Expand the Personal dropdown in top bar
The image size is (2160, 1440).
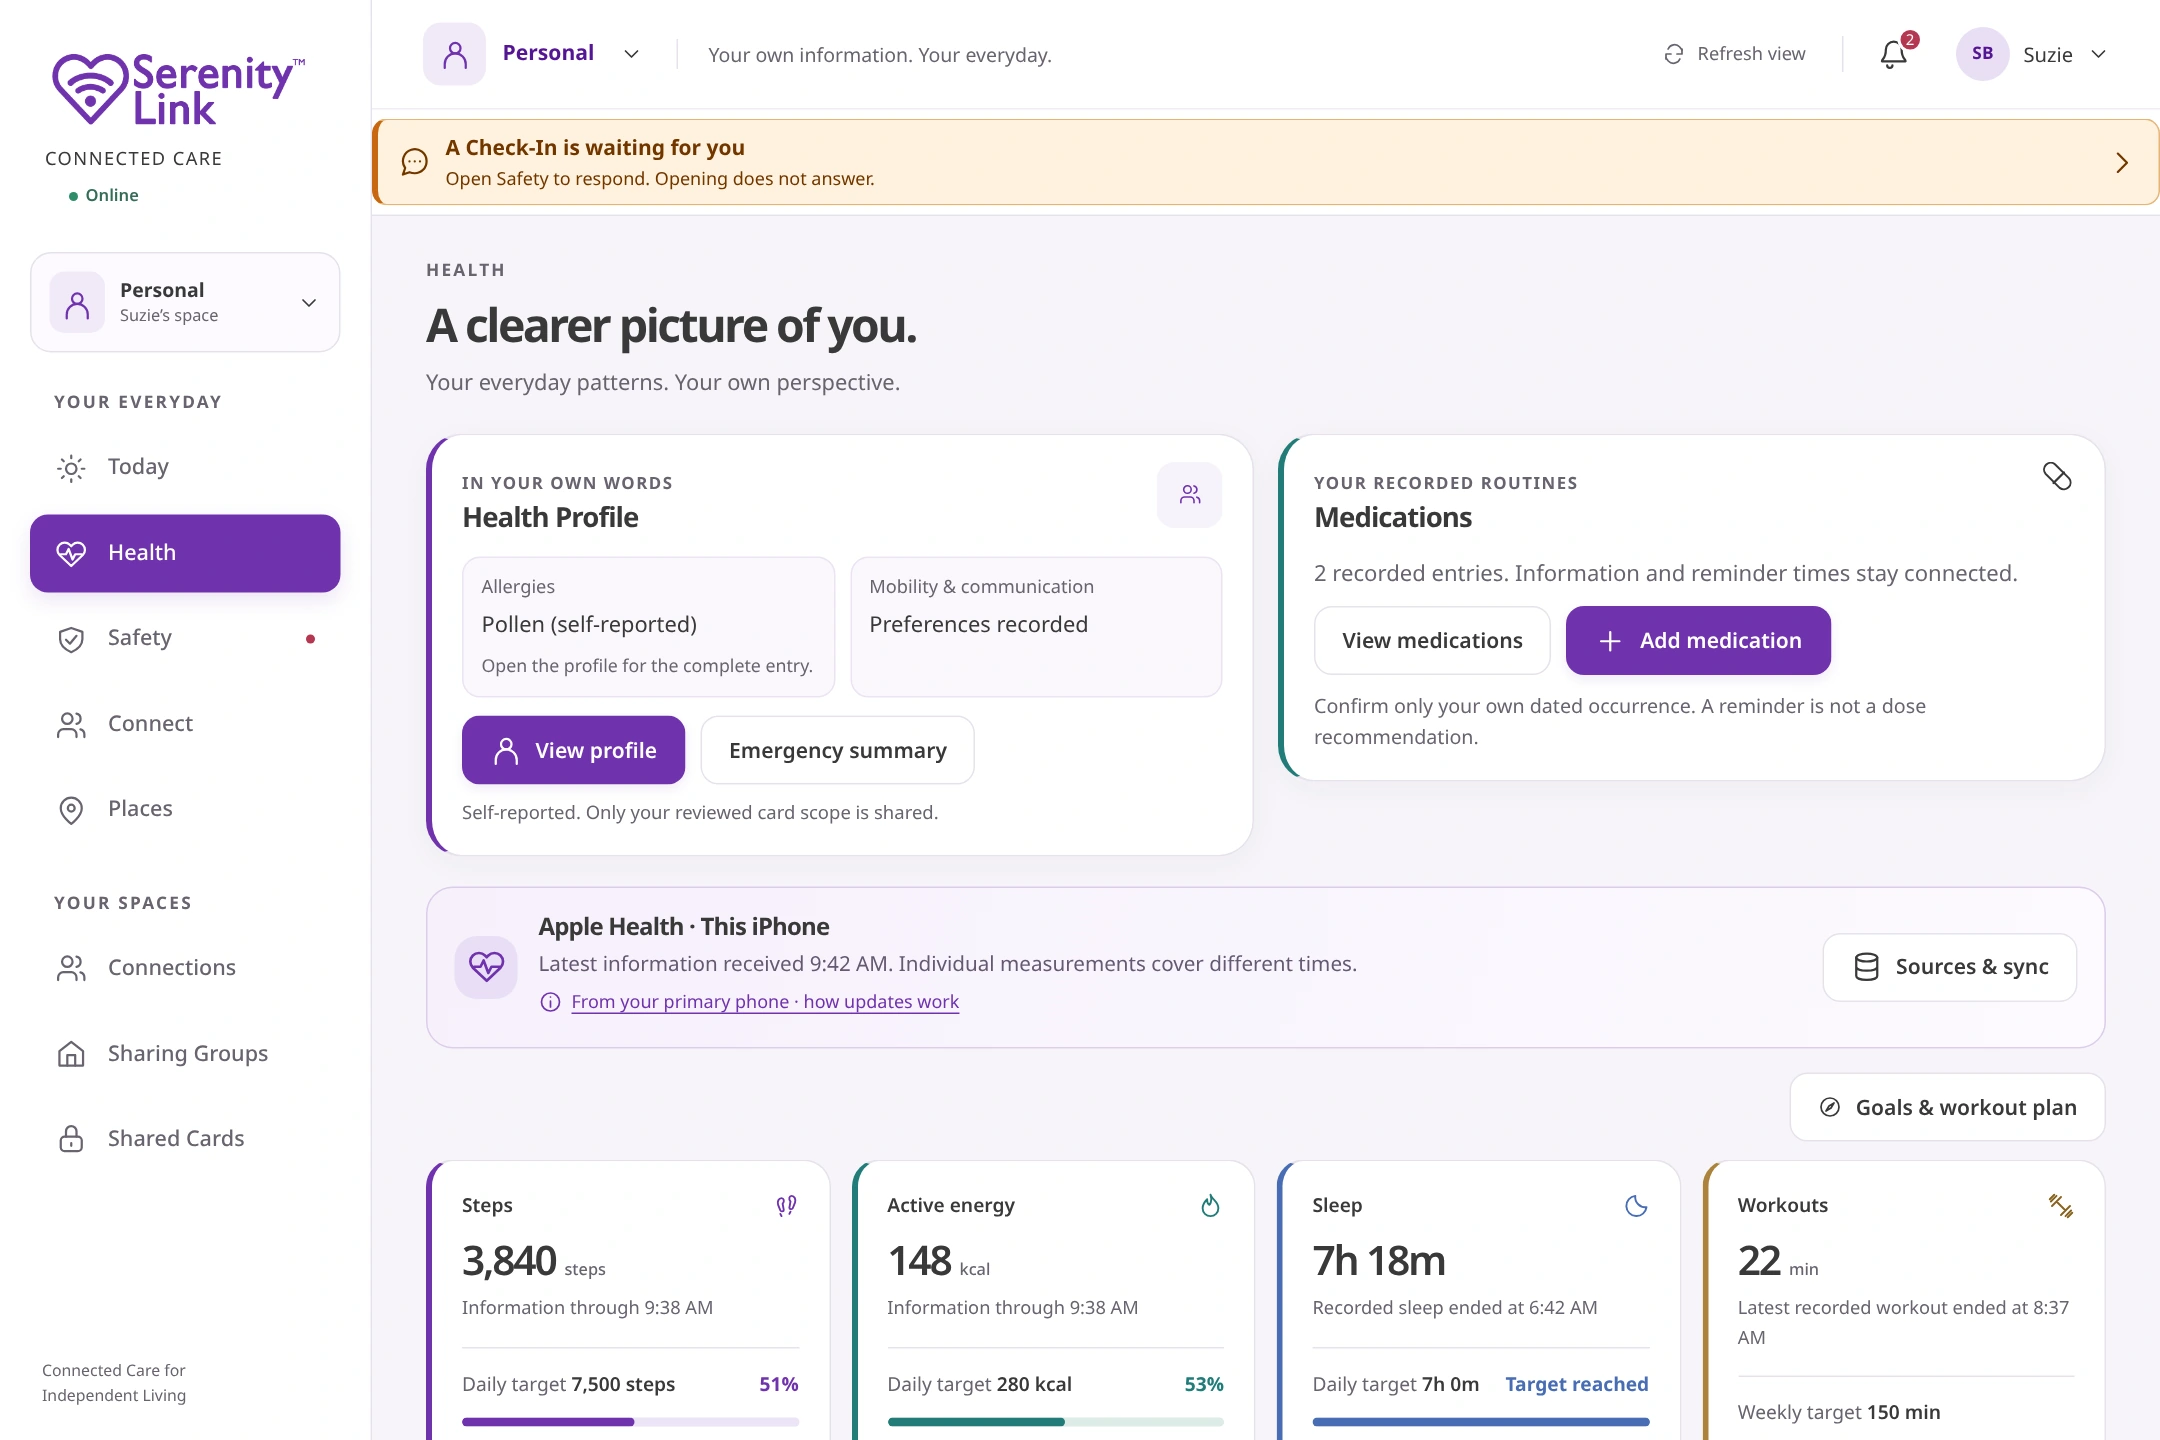(631, 54)
